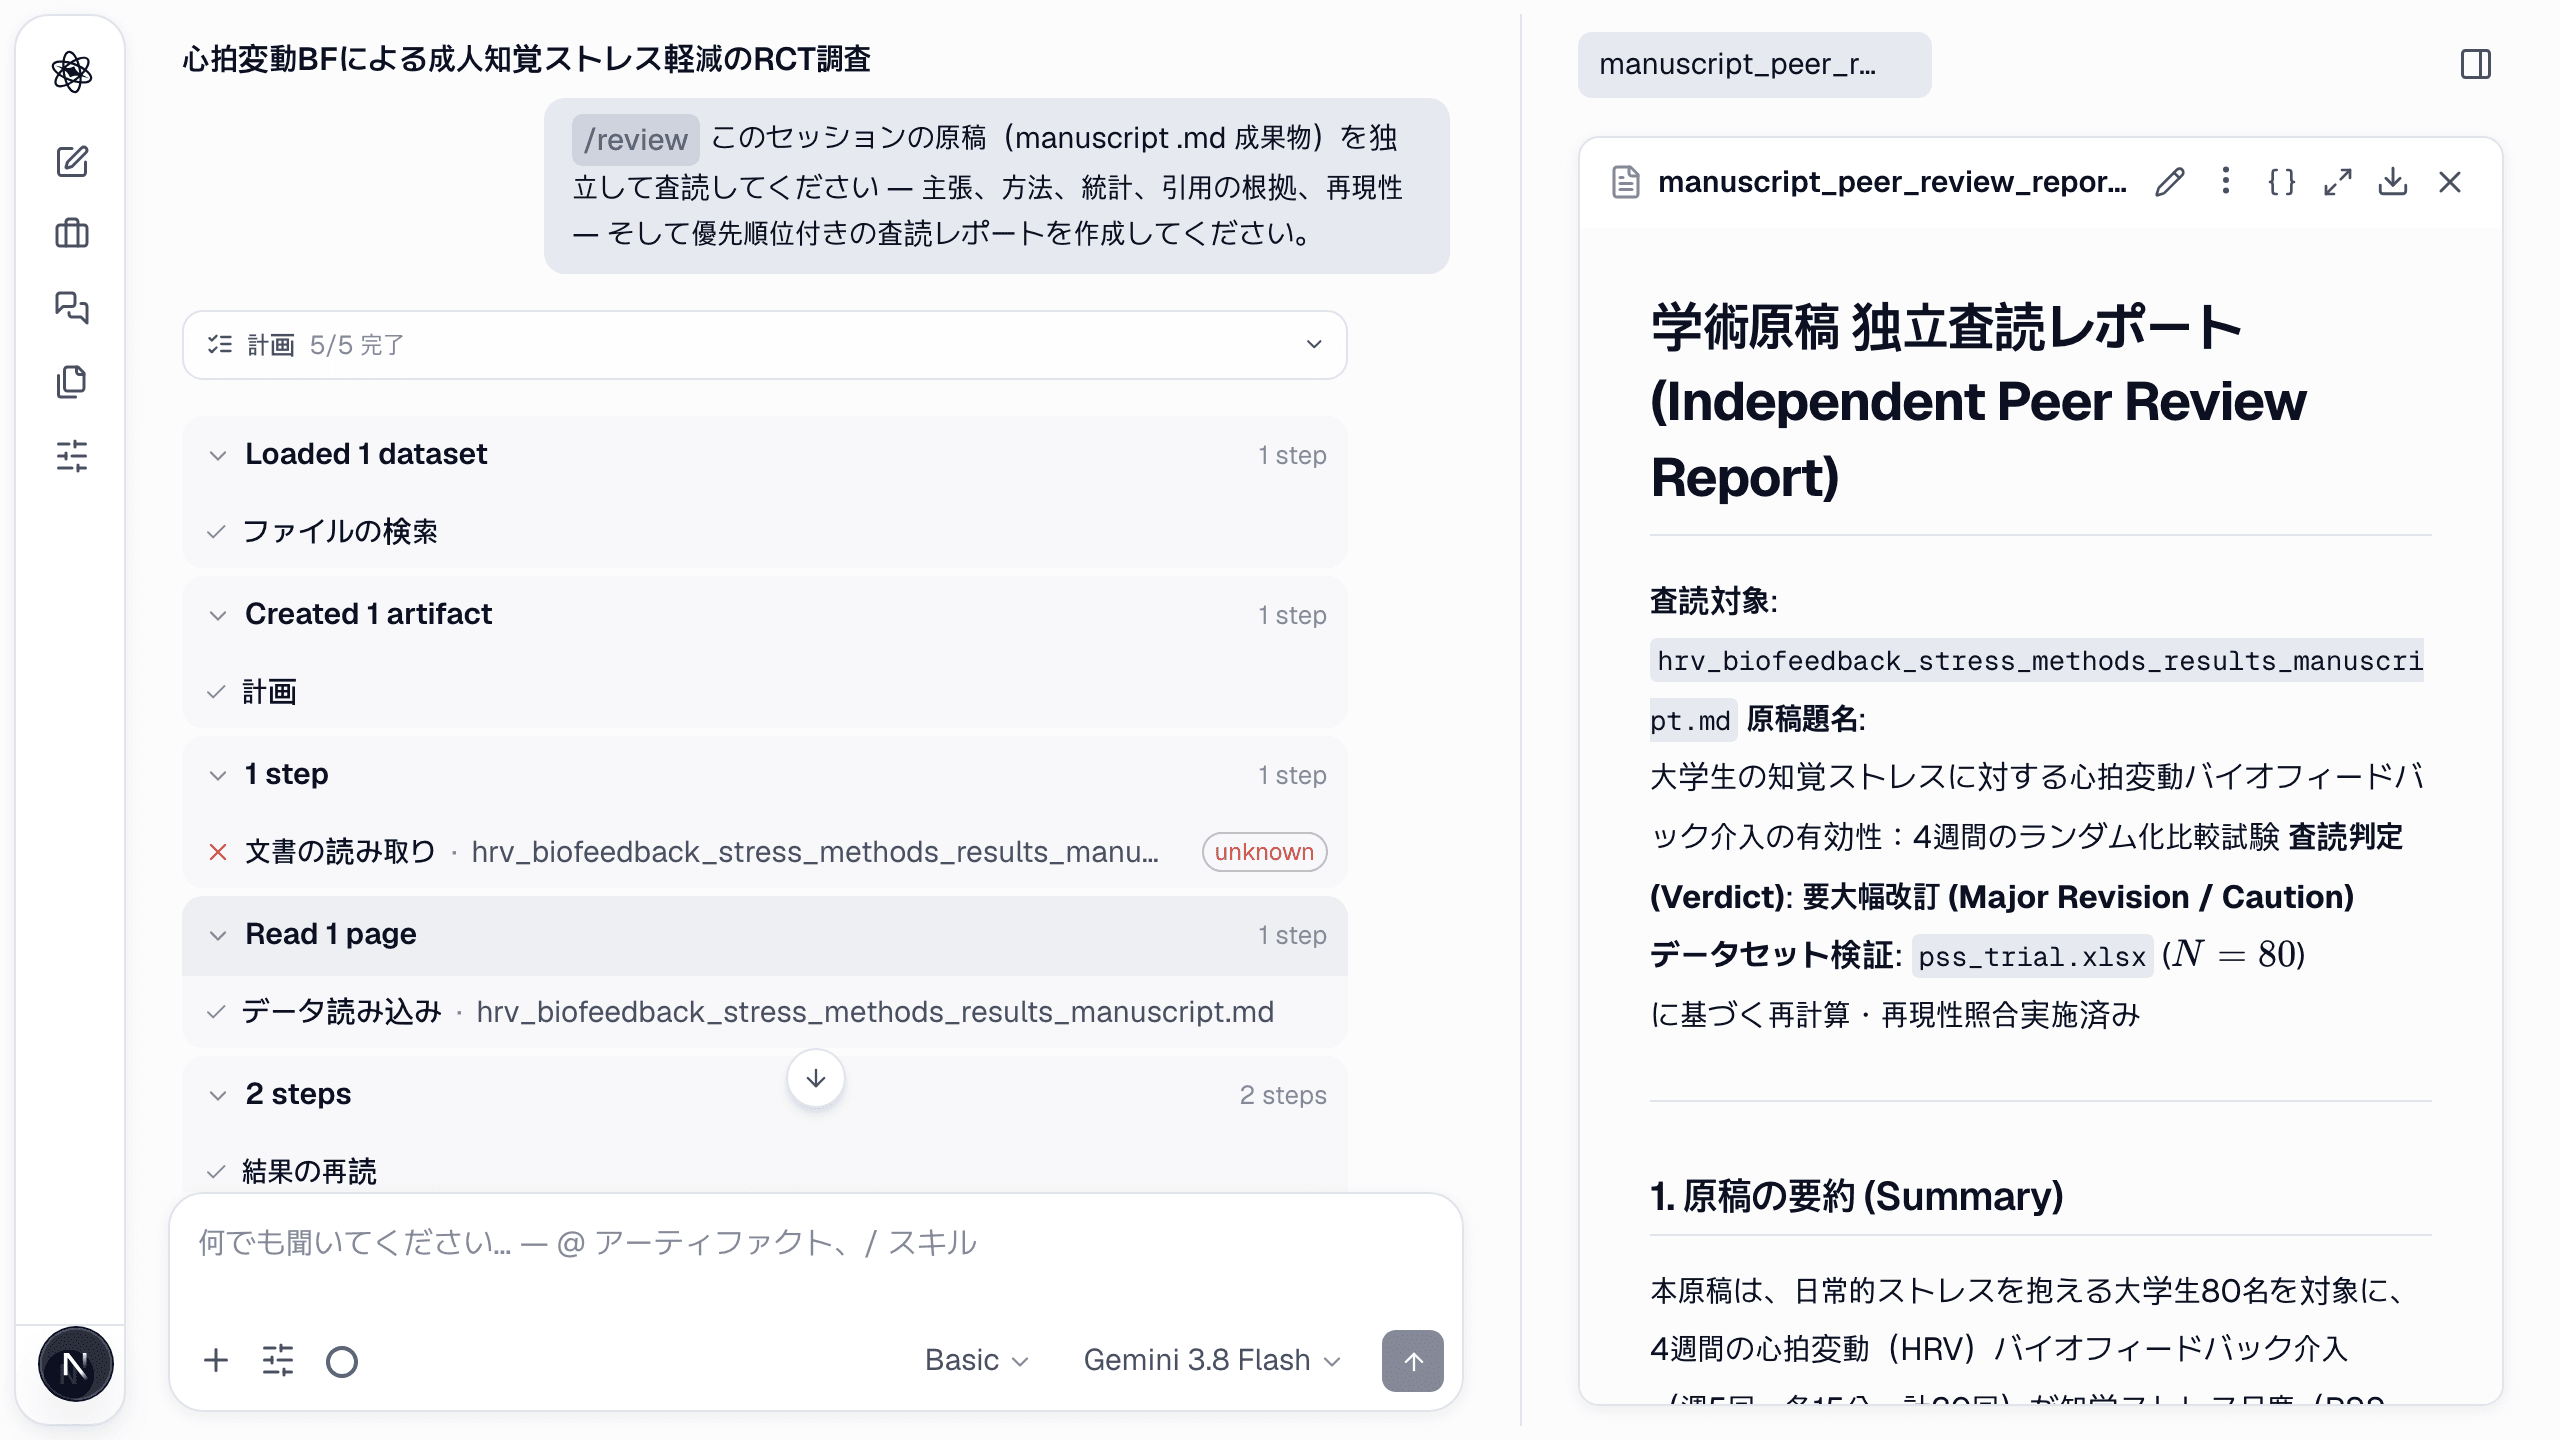Open the 計画 step row
Screen dimensions: 2560x1440
pos(765,691)
